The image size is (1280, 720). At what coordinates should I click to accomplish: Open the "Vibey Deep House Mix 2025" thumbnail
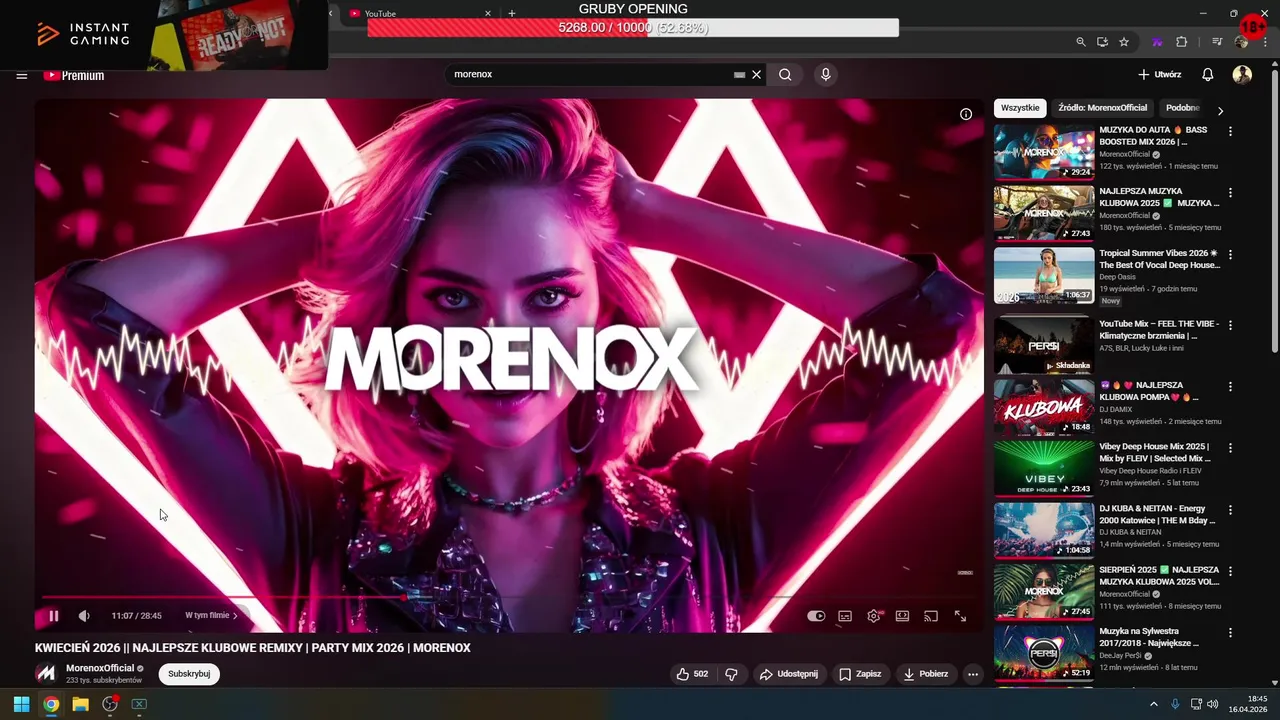point(1044,468)
